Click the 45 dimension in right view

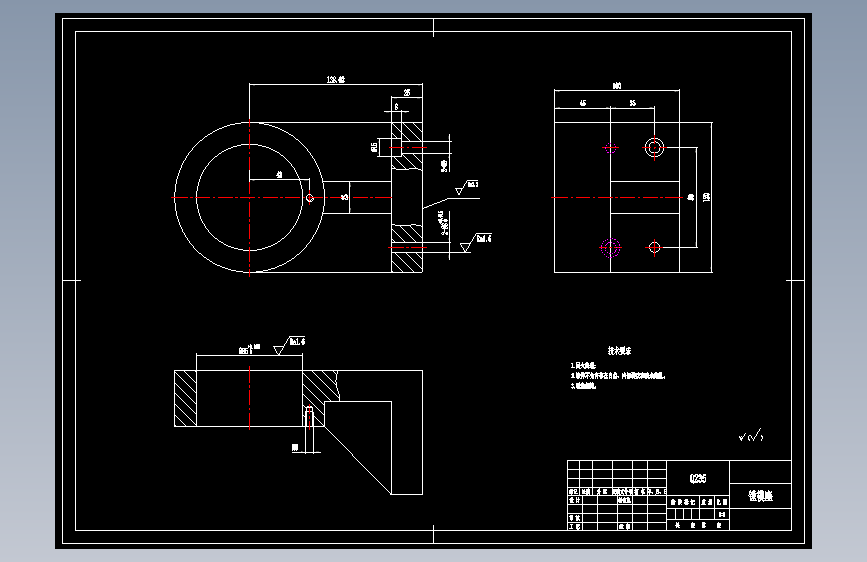583,103
